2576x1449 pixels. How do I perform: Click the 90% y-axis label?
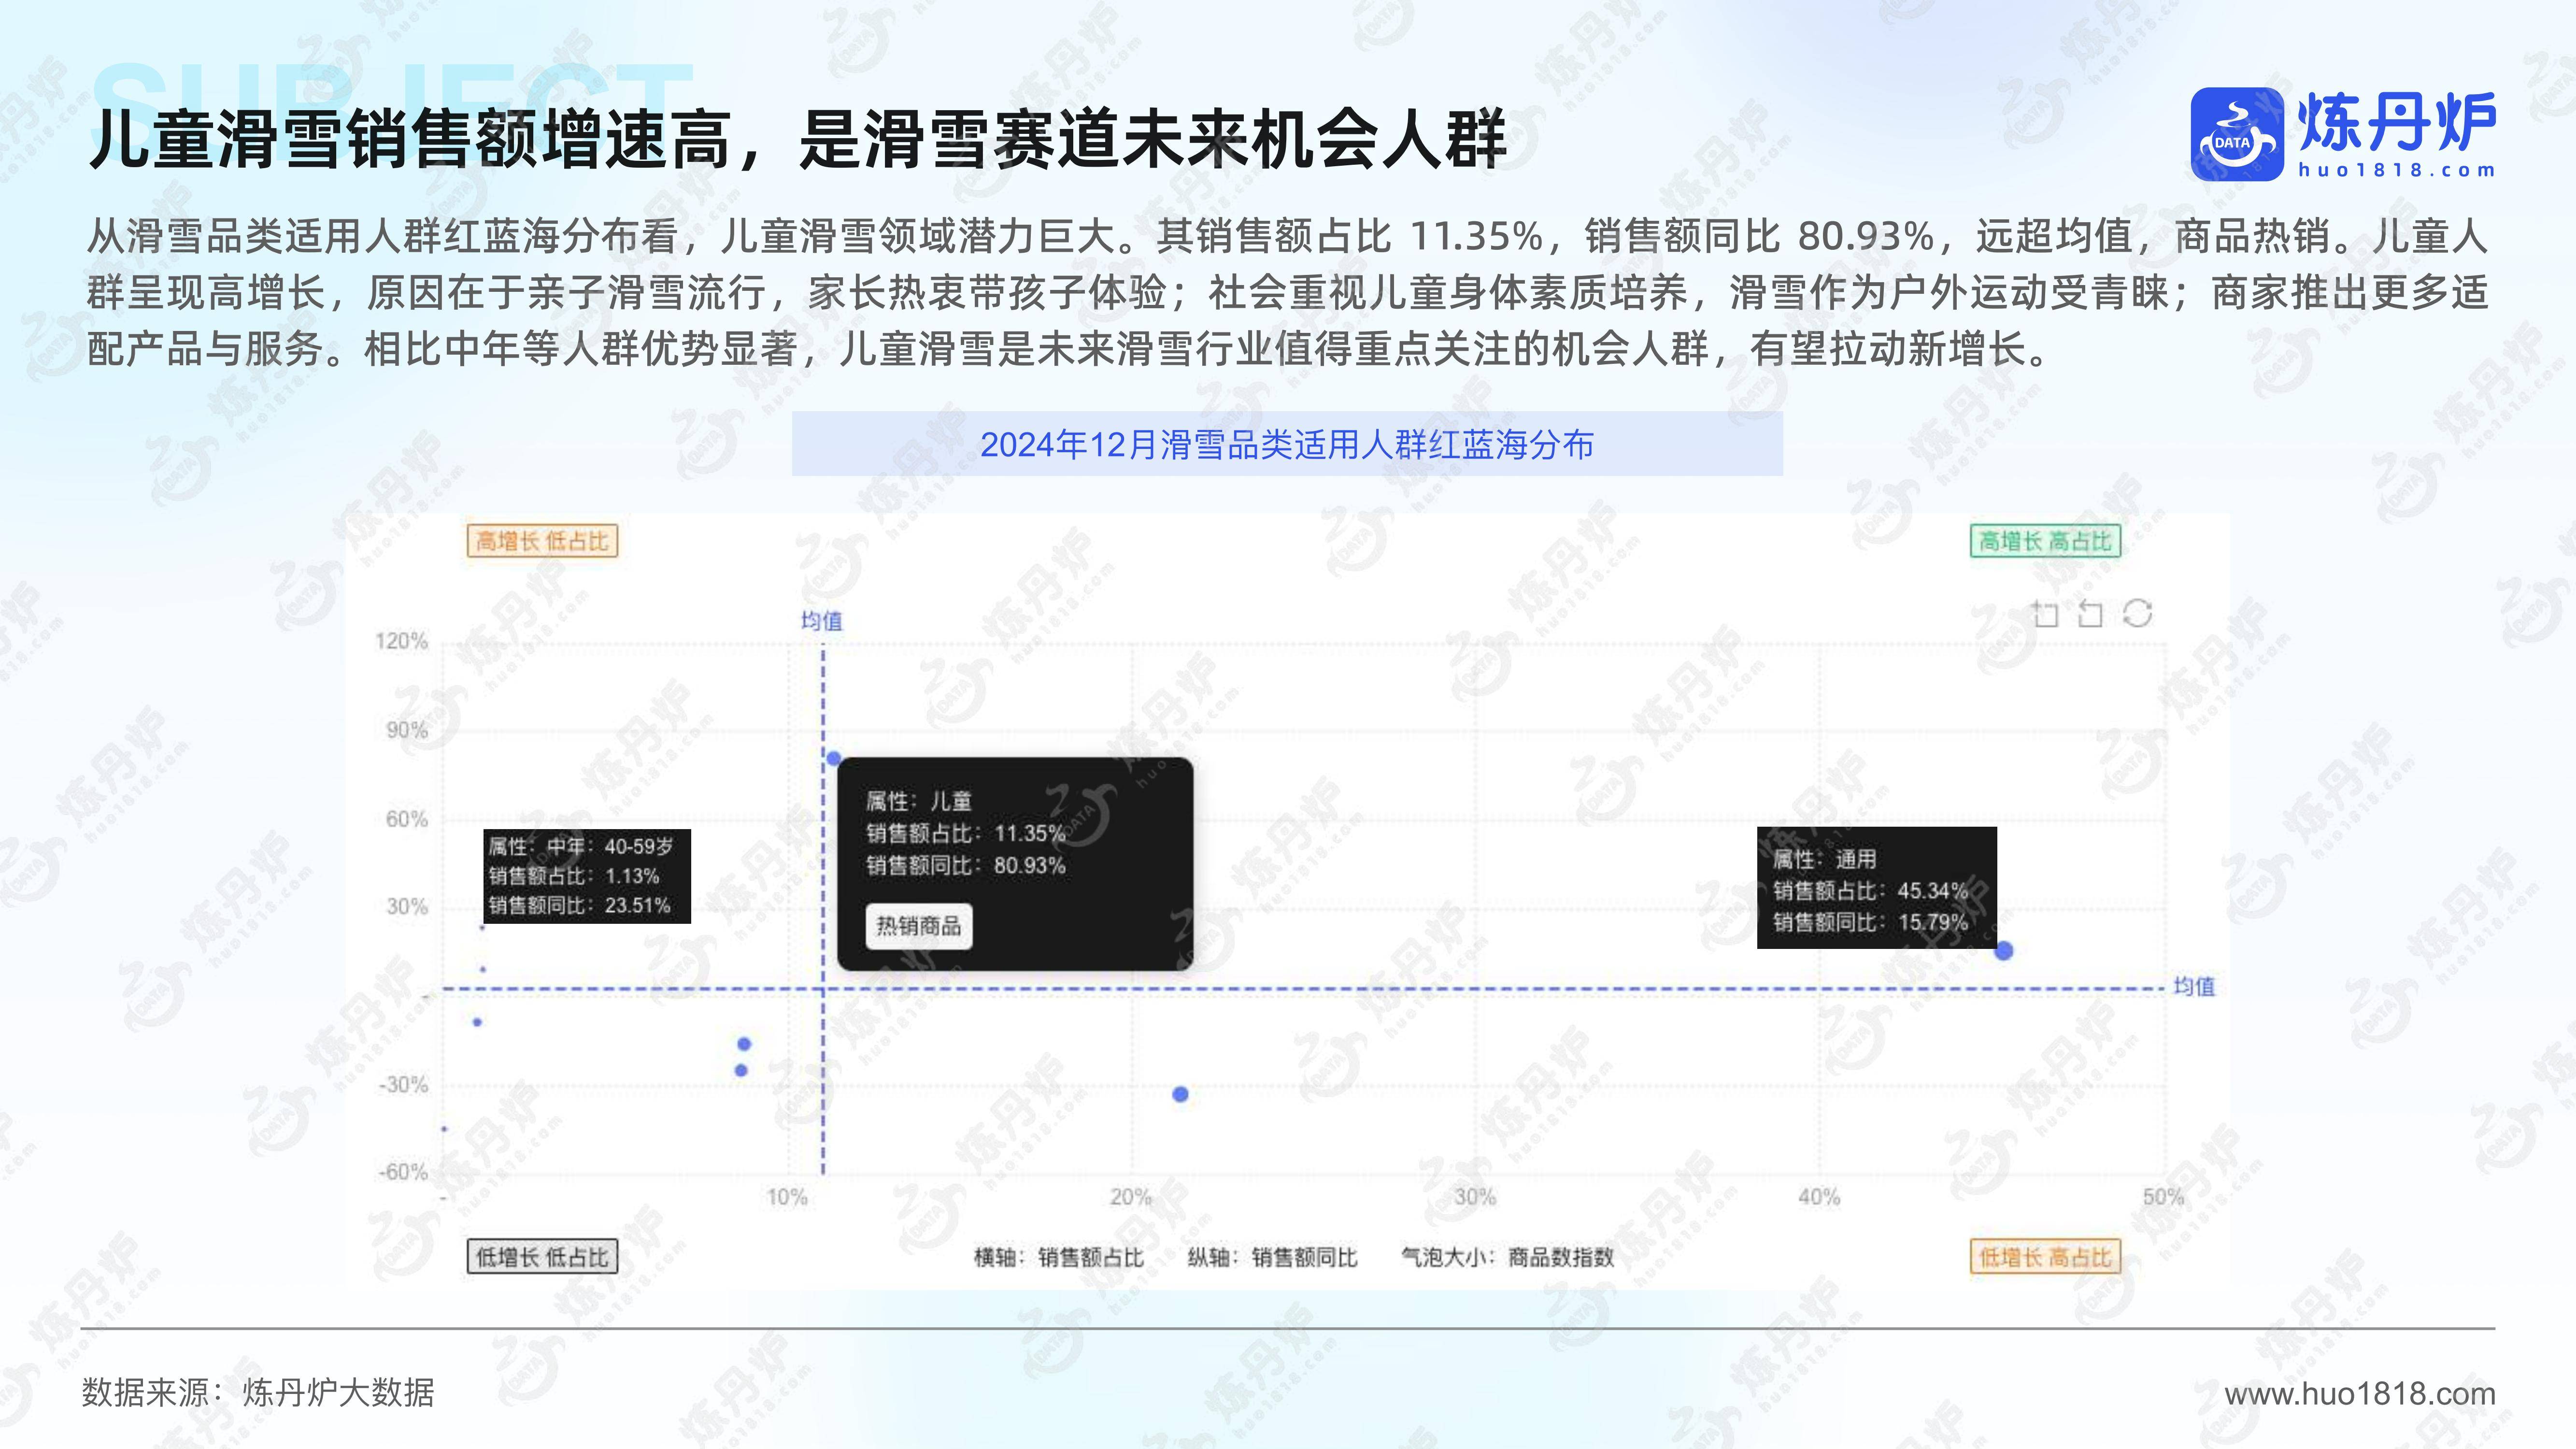tap(407, 730)
